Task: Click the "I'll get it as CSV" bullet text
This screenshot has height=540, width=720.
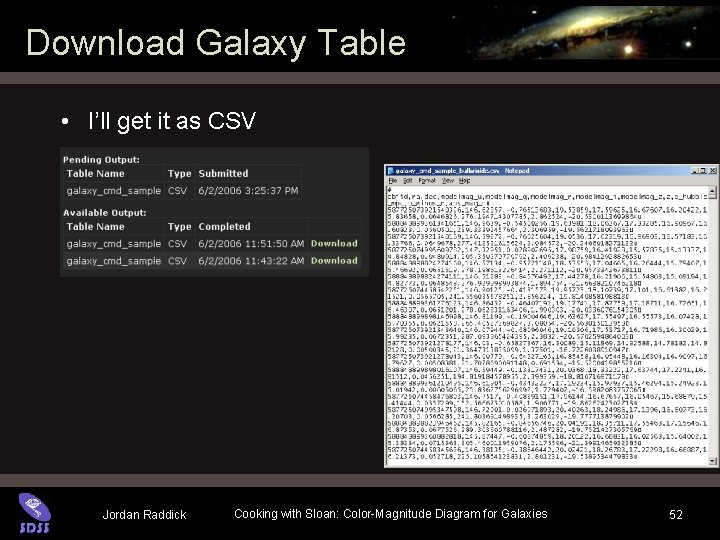Action: coord(172,122)
